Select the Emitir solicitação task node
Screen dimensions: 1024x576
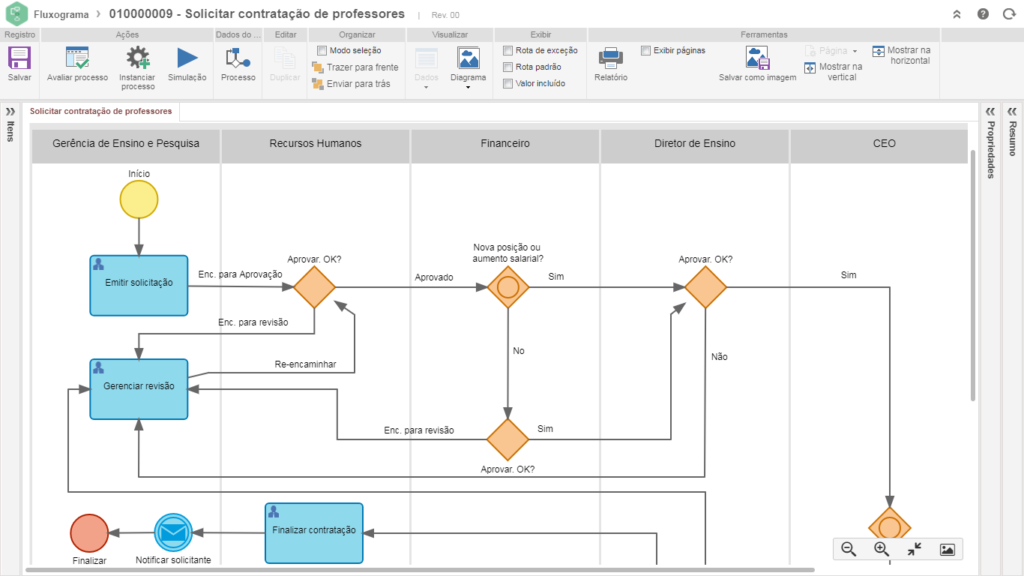[139, 284]
